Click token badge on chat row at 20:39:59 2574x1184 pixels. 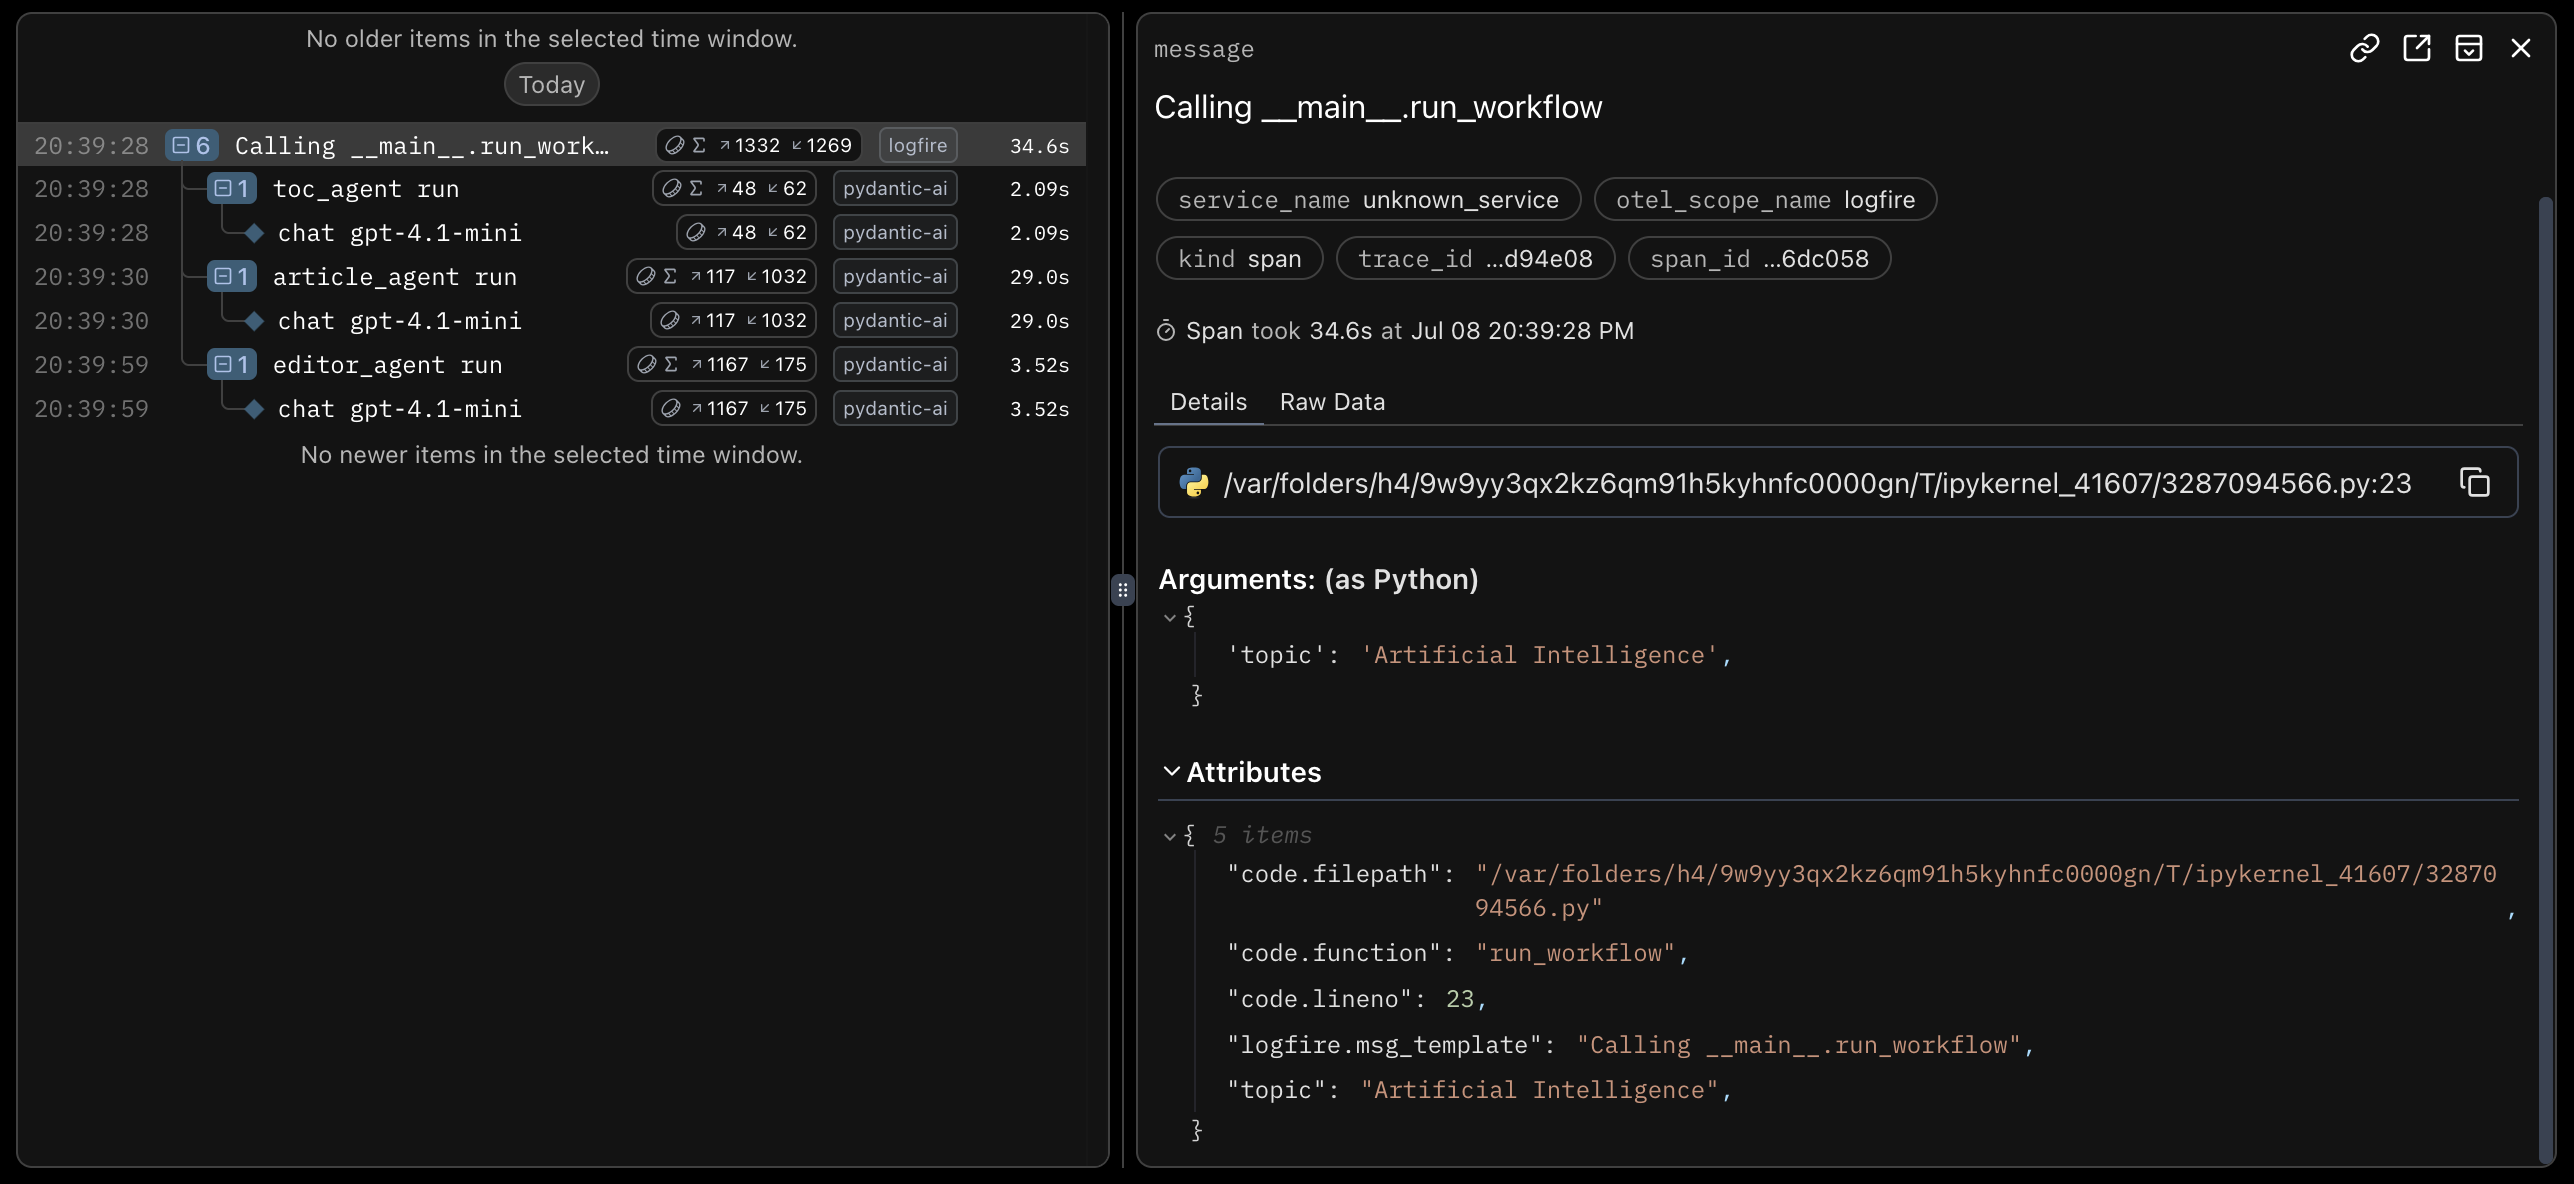tap(734, 409)
